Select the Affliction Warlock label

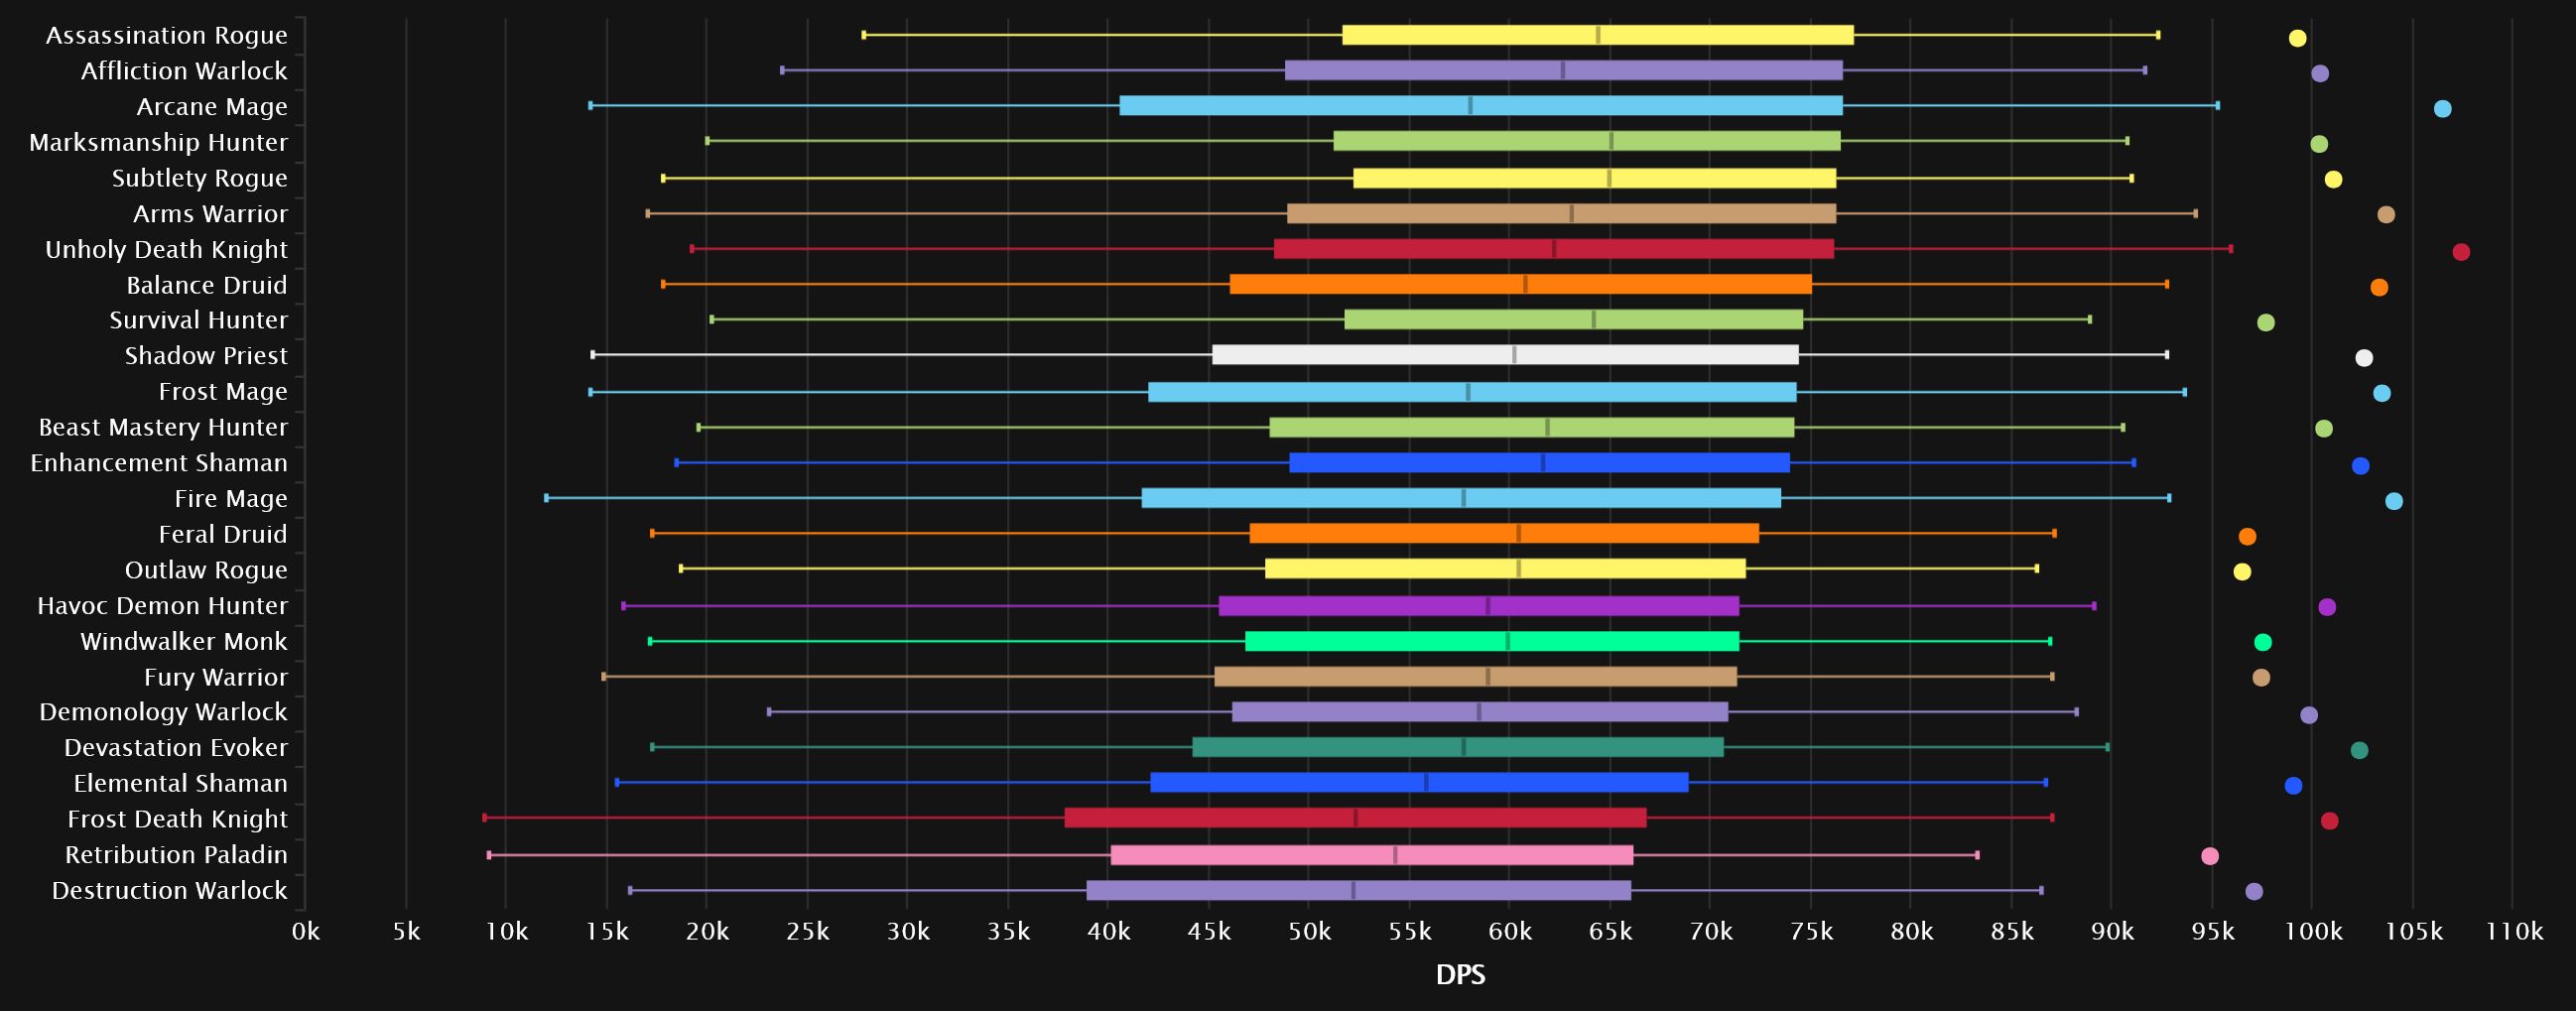click(x=184, y=71)
